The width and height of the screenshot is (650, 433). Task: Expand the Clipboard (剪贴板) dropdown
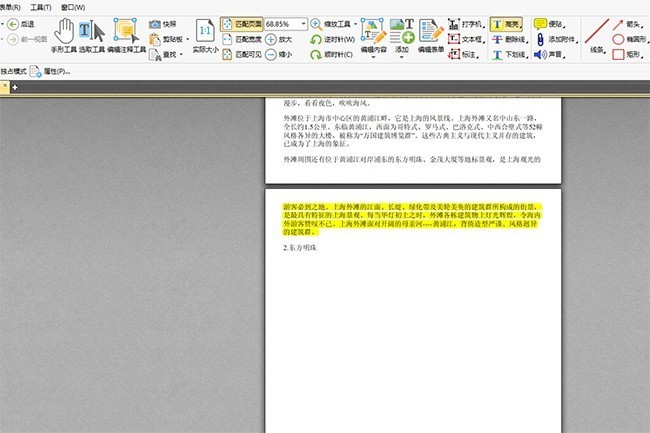(x=187, y=39)
